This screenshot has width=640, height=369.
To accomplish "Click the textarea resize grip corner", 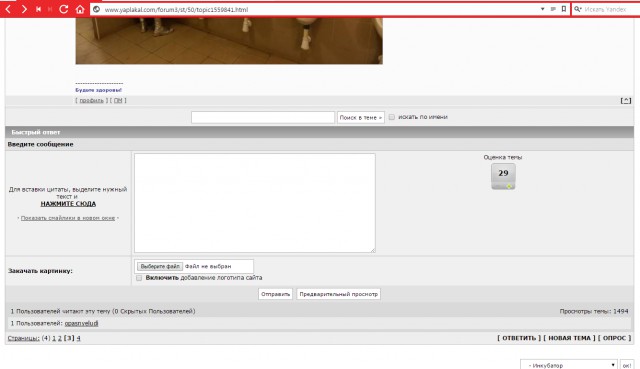I will 373,250.
